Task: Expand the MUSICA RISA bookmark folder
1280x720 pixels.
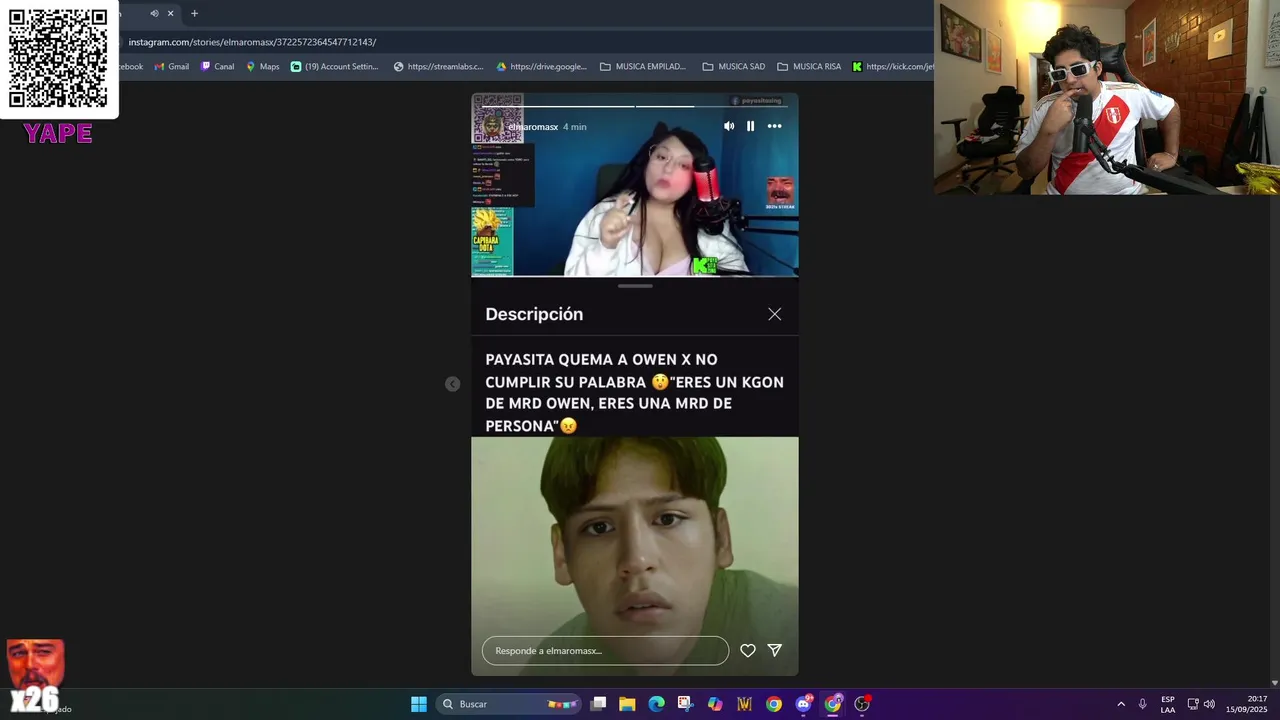Action: point(809,67)
